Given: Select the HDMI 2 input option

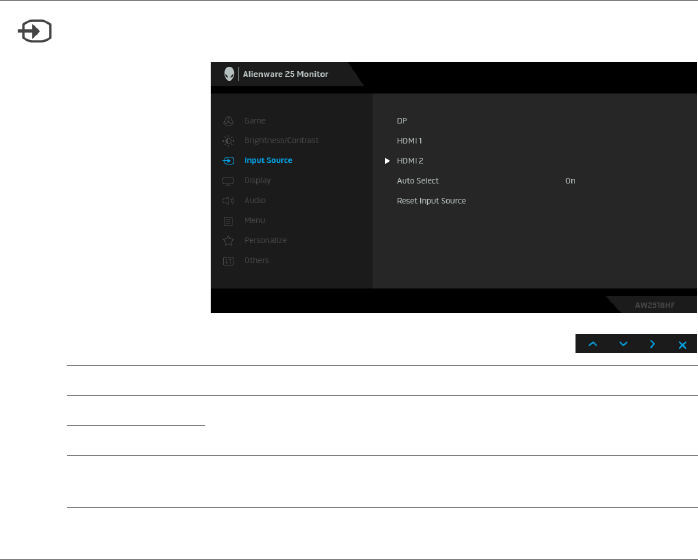Looking at the screenshot, I should click(410, 161).
